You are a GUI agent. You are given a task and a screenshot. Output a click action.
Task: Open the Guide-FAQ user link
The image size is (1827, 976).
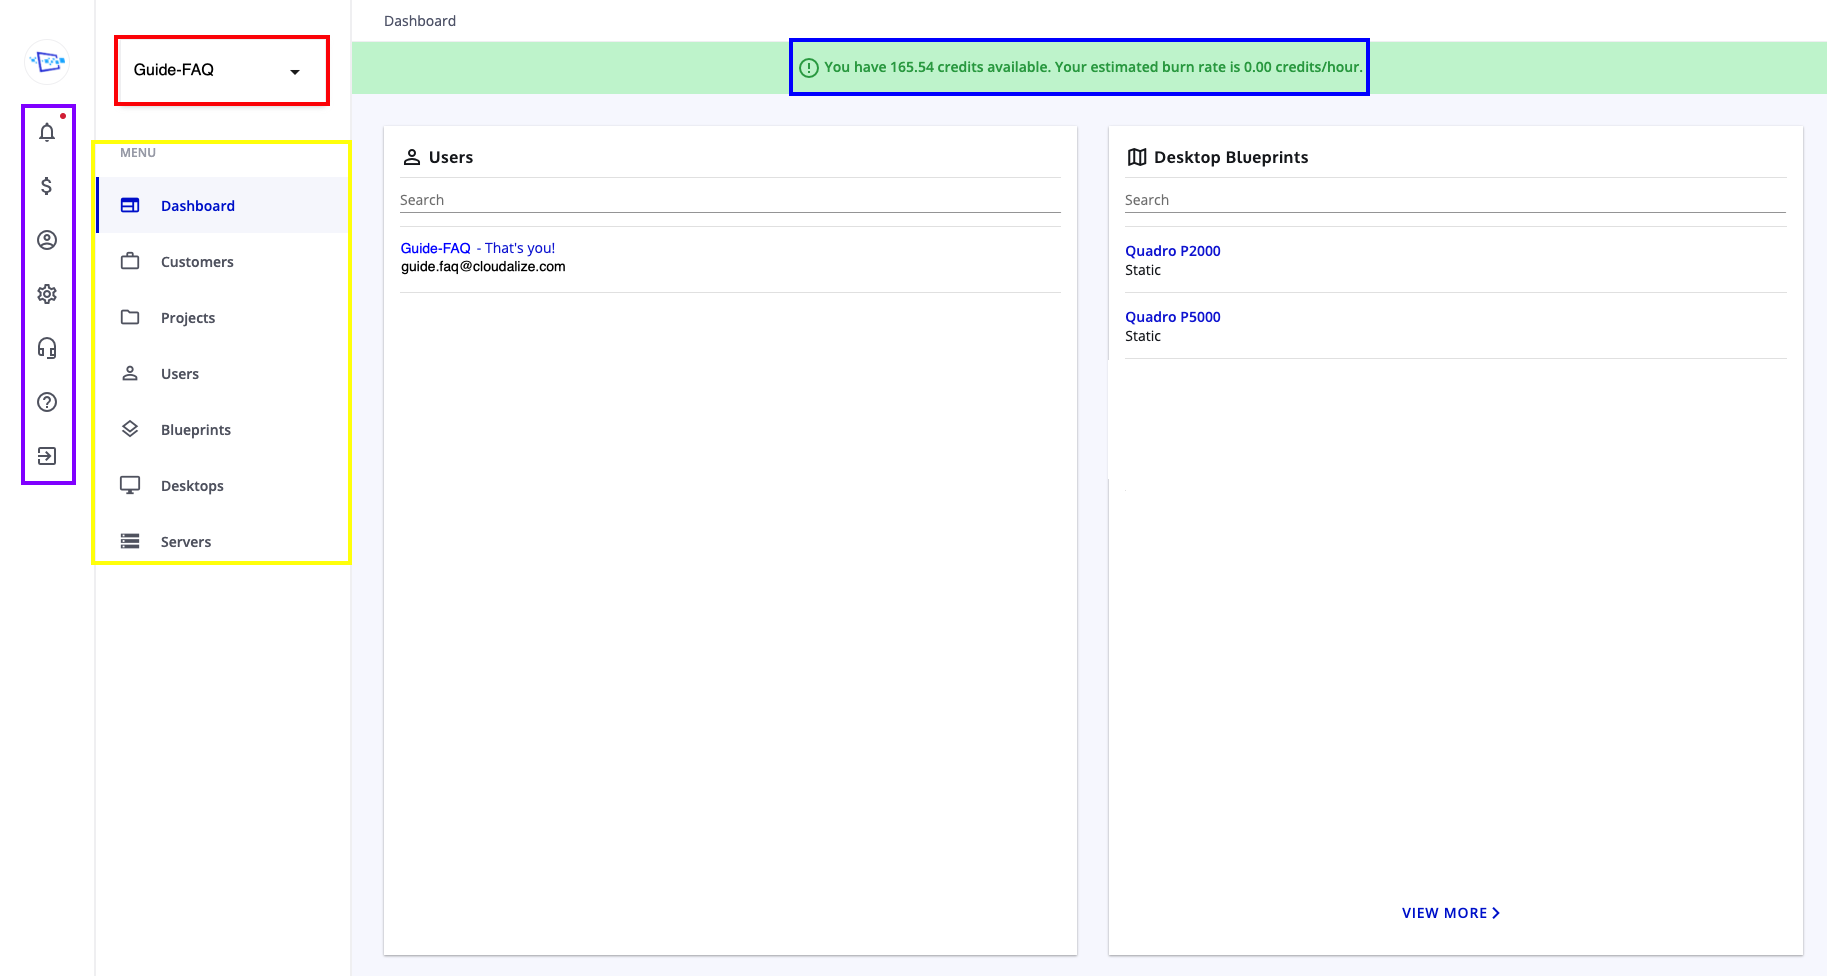pyautogui.click(x=436, y=248)
